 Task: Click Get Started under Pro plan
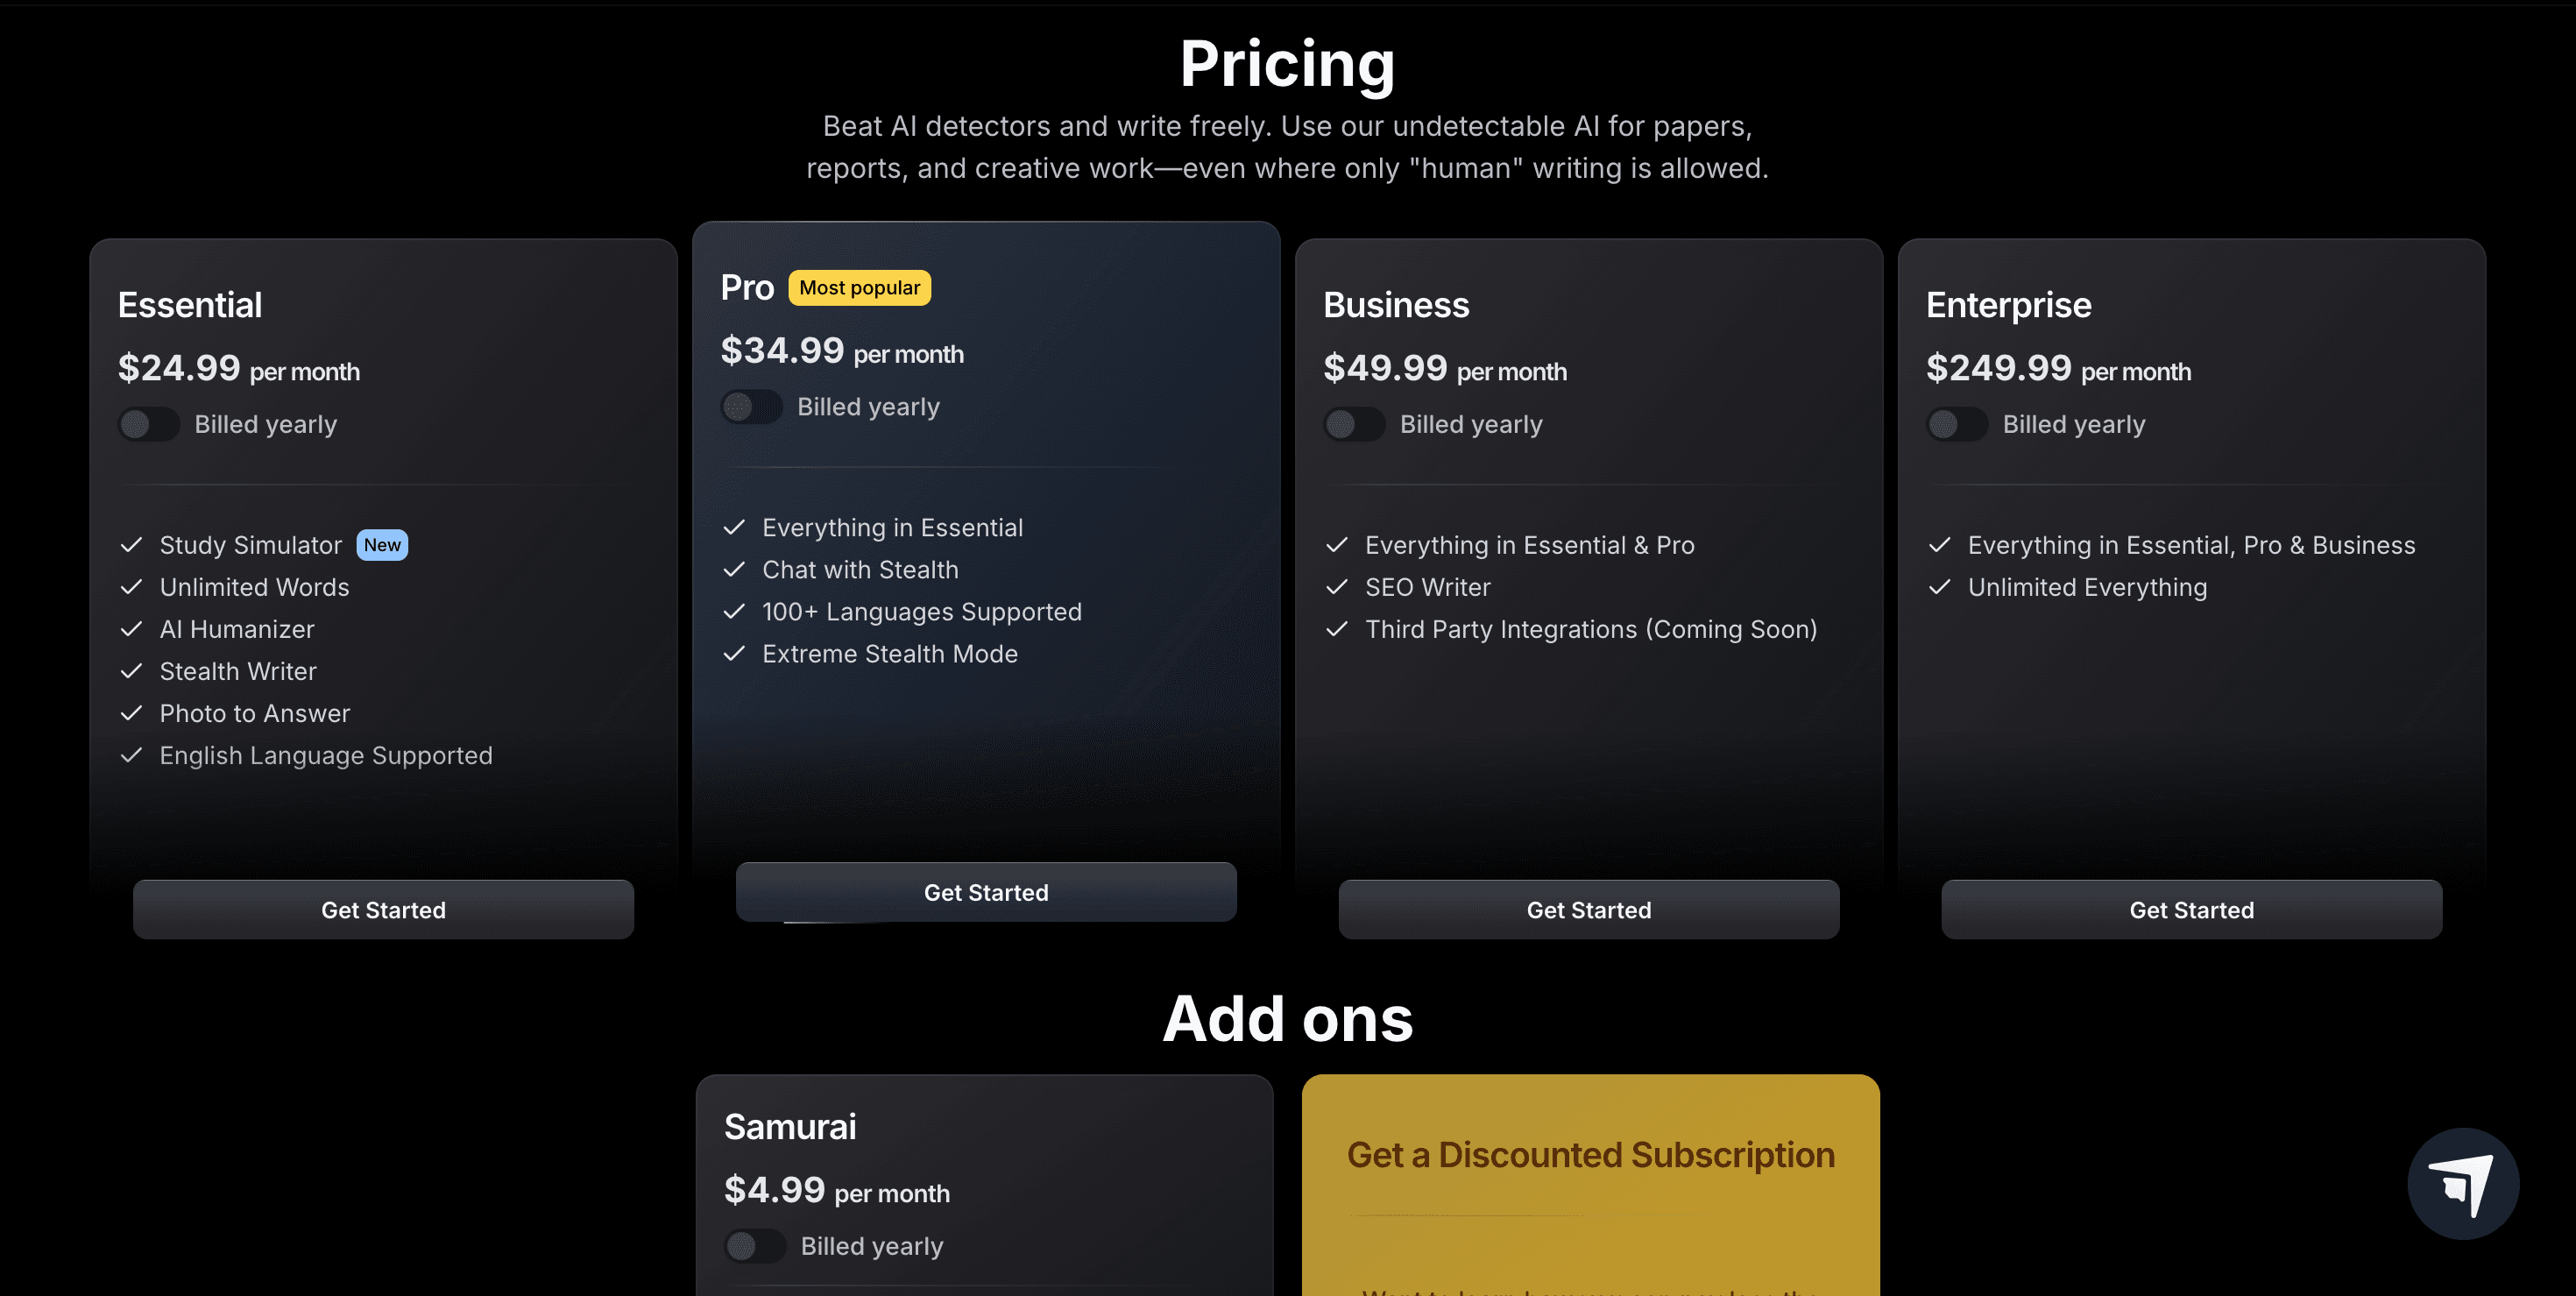click(986, 892)
